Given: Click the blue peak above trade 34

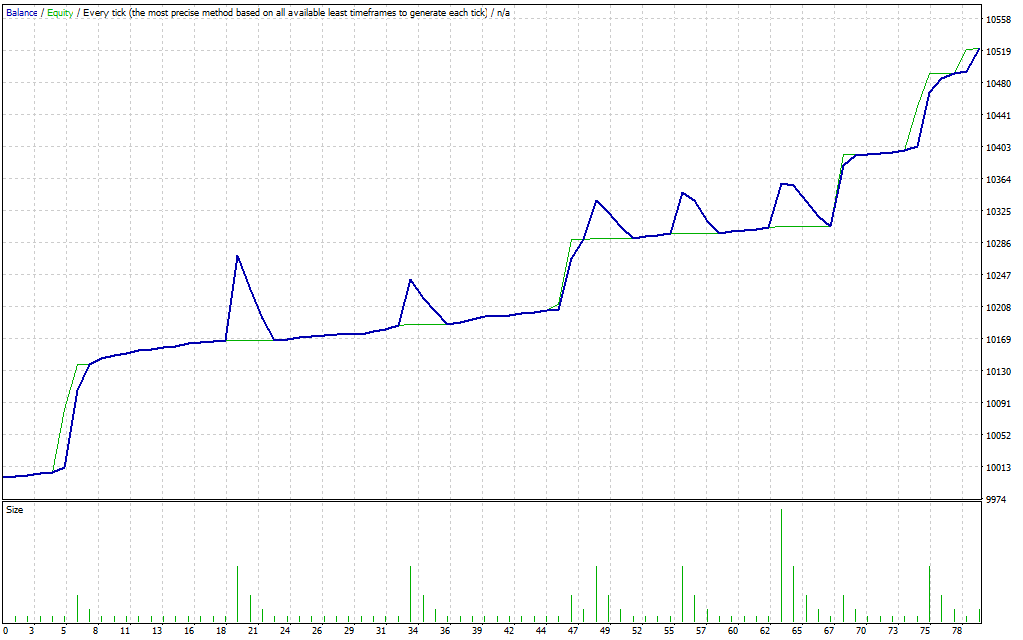Looking at the screenshot, I should point(411,281).
